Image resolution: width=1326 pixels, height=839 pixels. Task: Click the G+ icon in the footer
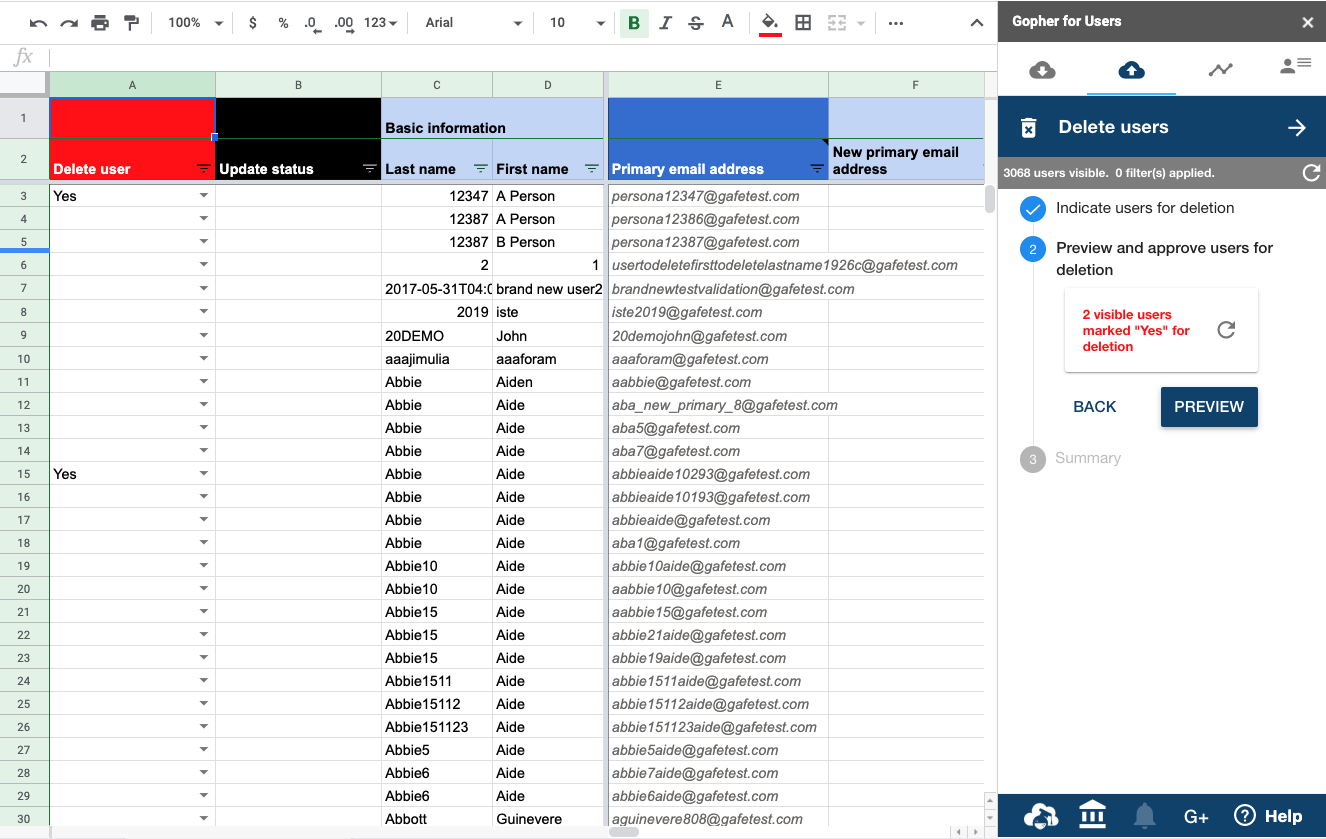[1196, 816]
